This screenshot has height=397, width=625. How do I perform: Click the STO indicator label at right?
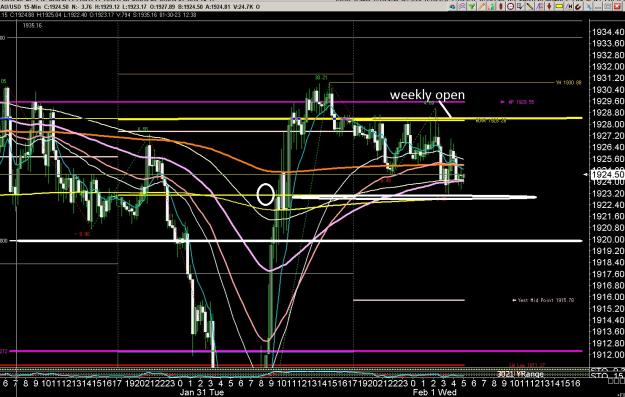coord(607,376)
